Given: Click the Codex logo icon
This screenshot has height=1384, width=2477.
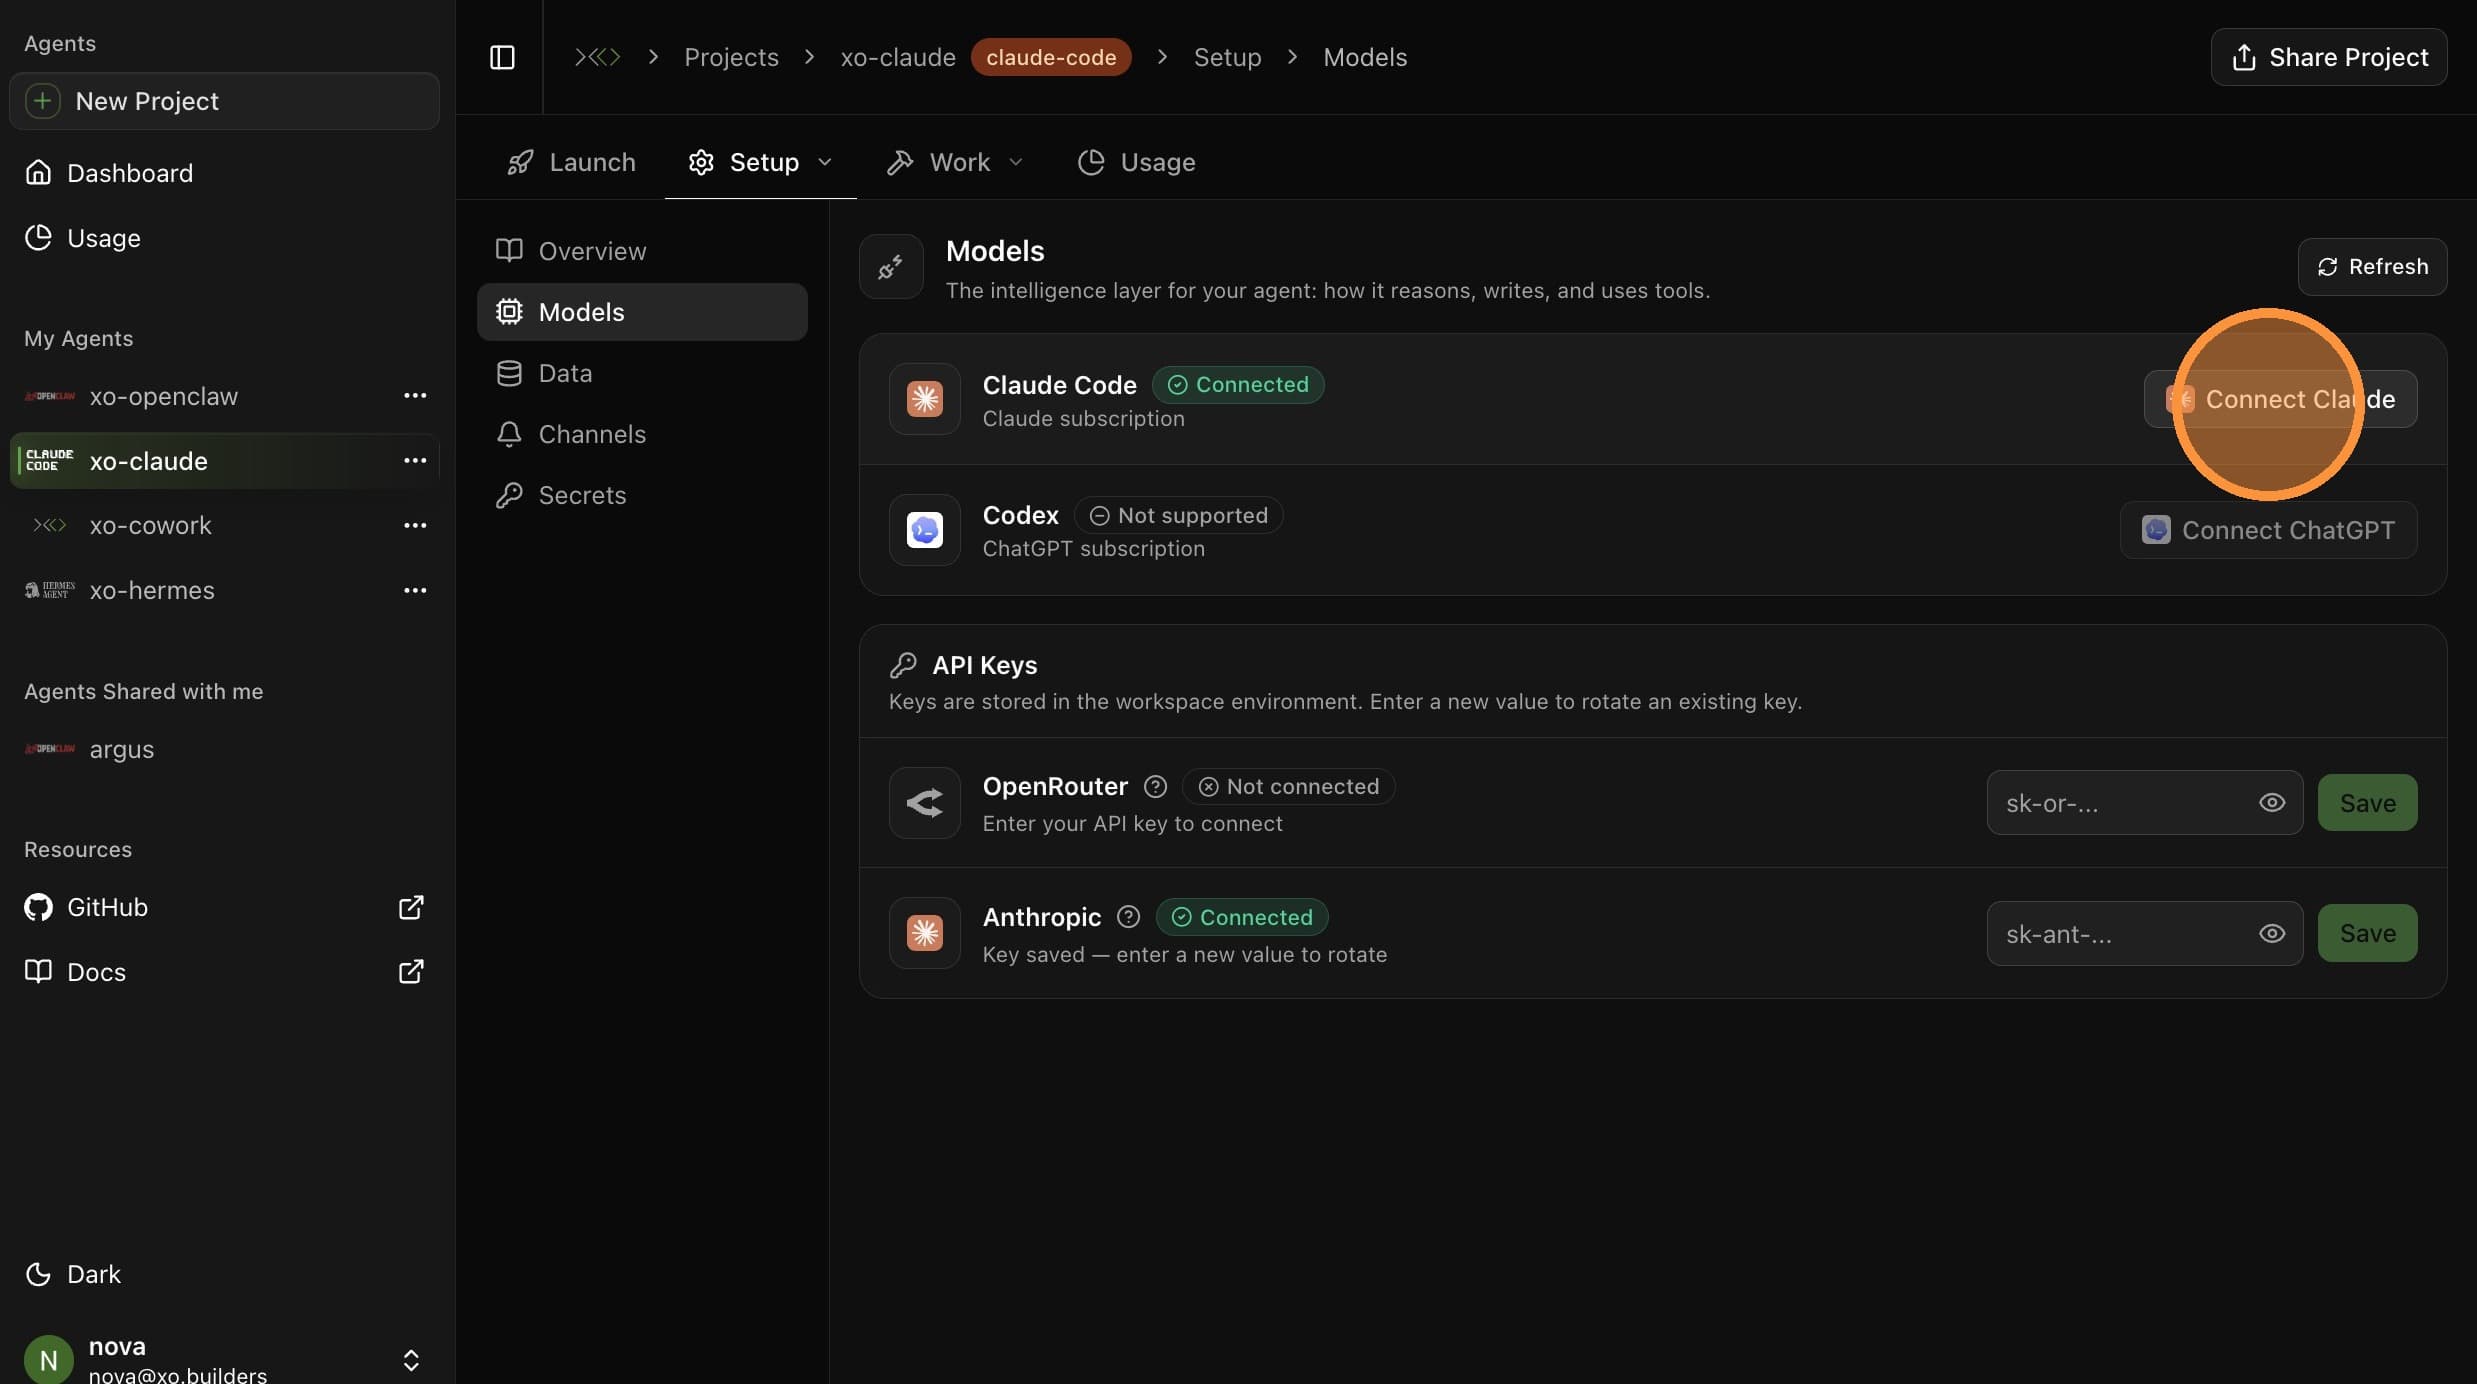Looking at the screenshot, I should tap(925, 530).
